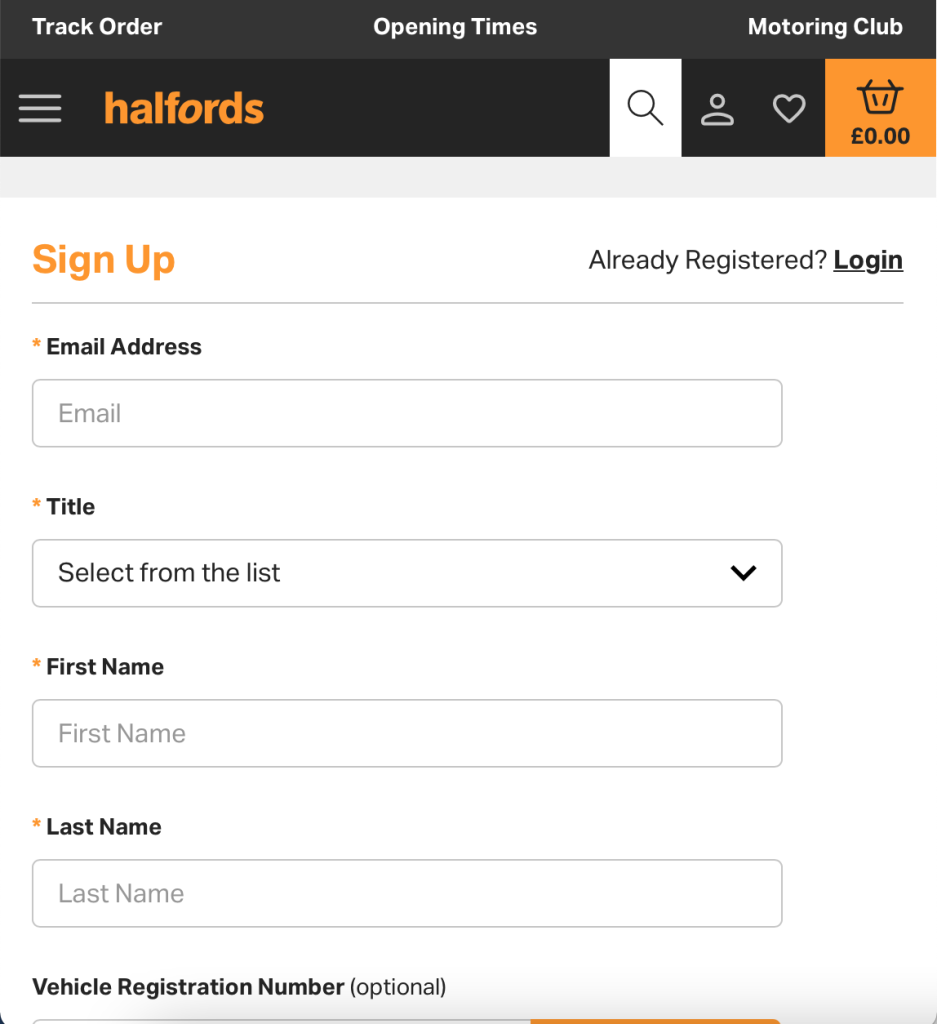
Task: Select the Last Name text box
Action: (407, 893)
